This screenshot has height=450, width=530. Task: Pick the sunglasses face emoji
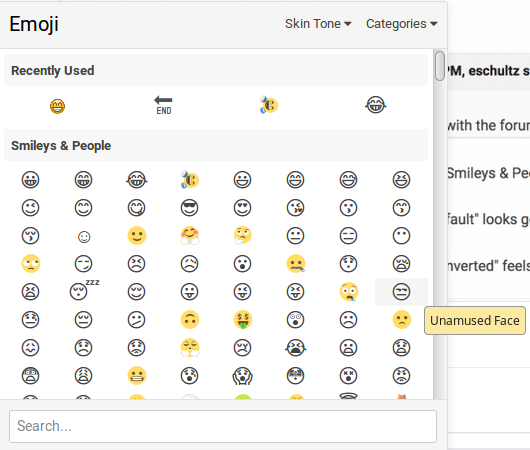click(189, 208)
